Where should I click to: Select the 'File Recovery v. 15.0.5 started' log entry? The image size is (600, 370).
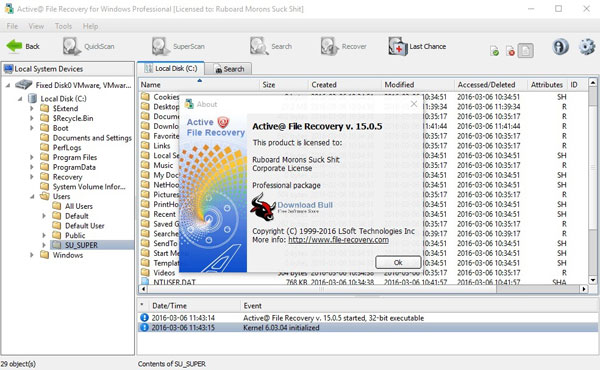pyautogui.click(x=368, y=318)
